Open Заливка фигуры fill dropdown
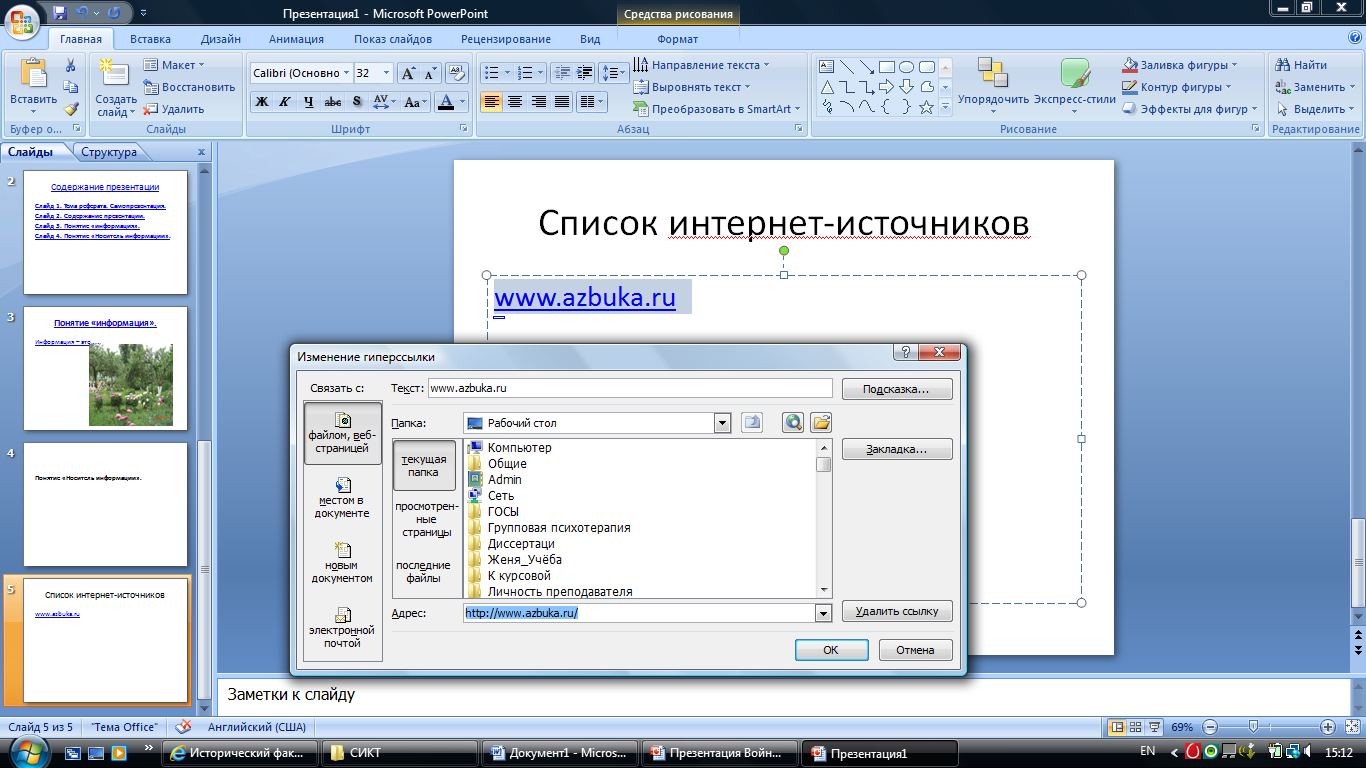Viewport: 1366px width, 768px height. pos(1180,65)
